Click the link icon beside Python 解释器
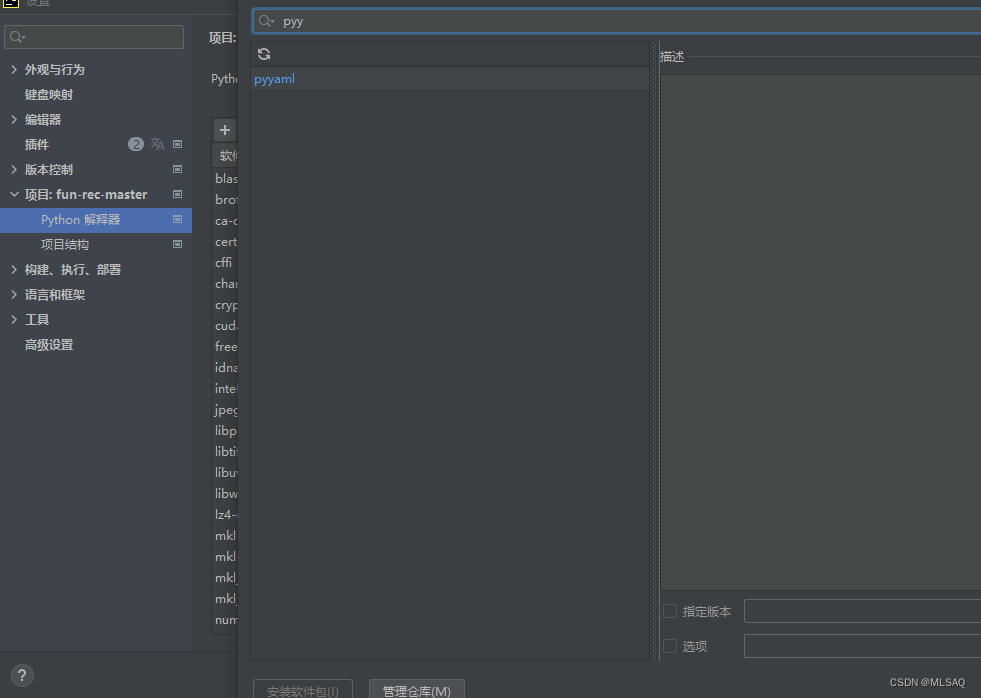Screen dimensions: 981x698 pyautogui.click(x=177, y=219)
